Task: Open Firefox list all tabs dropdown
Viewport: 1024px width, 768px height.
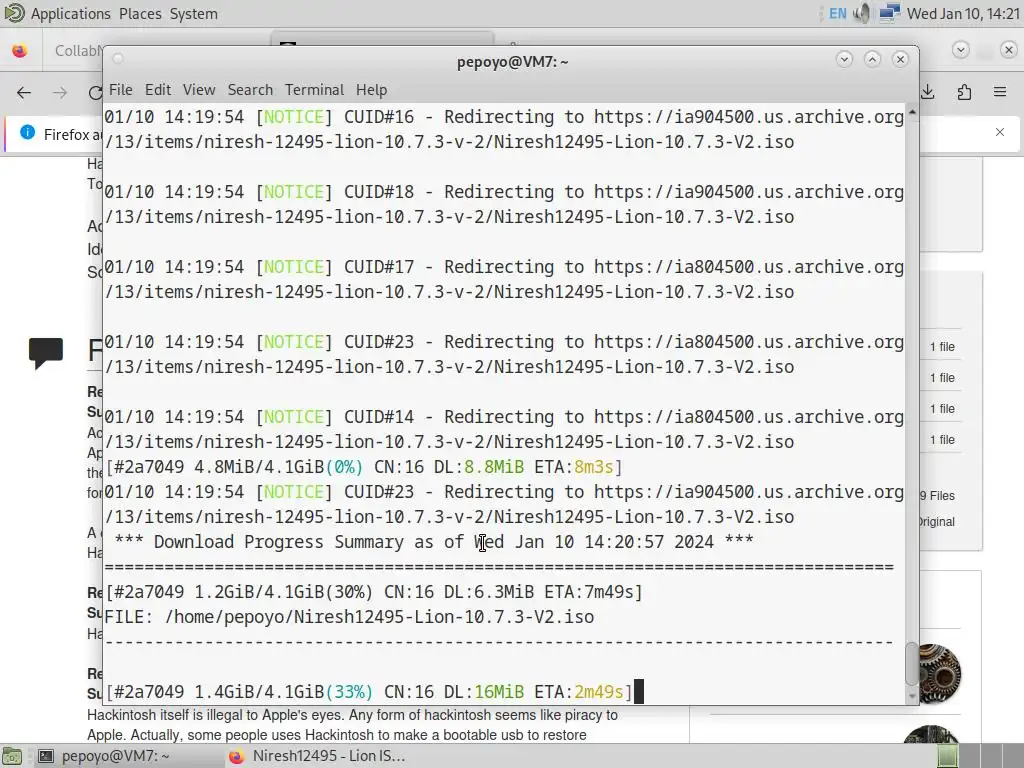Action: (x=961, y=50)
